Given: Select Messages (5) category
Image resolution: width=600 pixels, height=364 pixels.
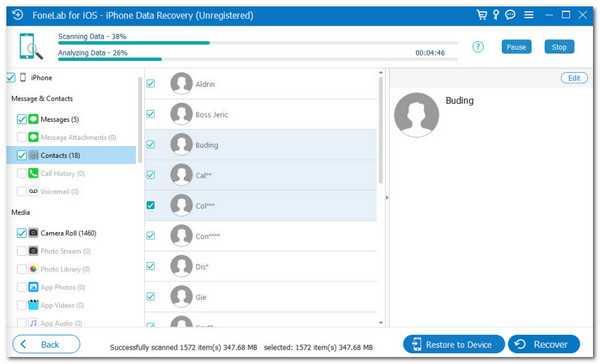Looking at the screenshot, I should point(59,119).
